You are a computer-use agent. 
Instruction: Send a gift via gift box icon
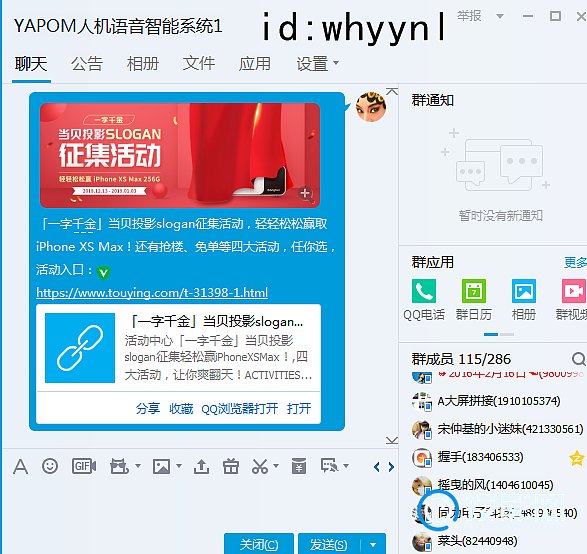(231, 466)
